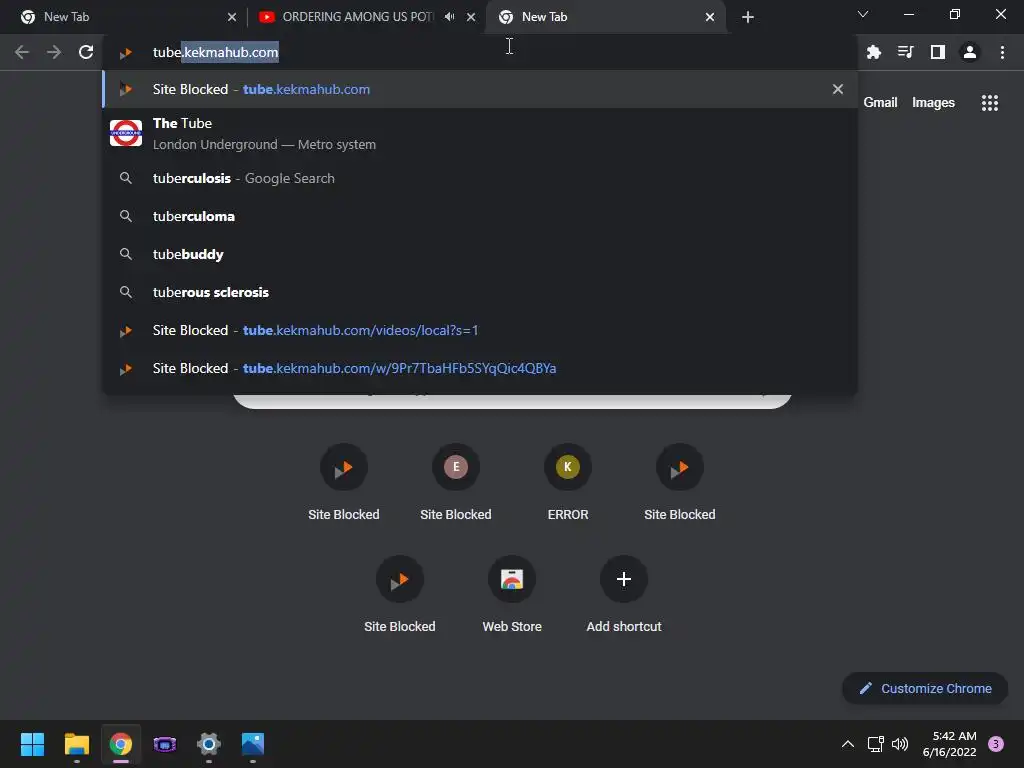Open a new tab with plus button
The image size is (1024, 768).
pyautogui.click(x=748, y=17)
